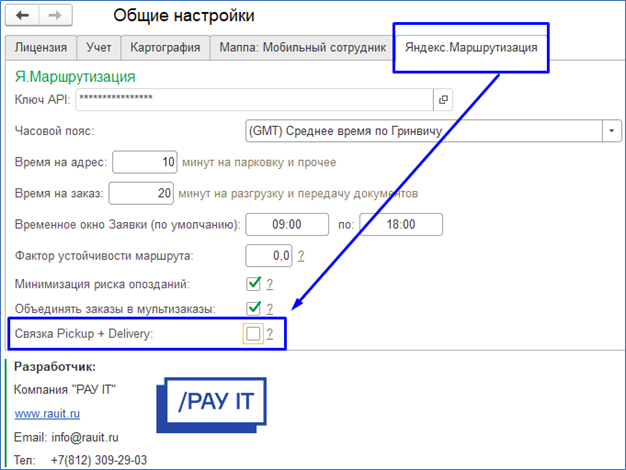Click the 18:00 window end field
Screen dimensions: 626x470
click(x=401, y=224)
